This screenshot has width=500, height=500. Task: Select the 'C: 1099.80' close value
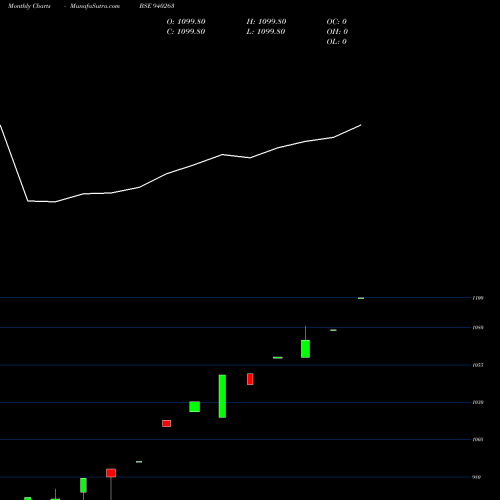click(x=186, y=32)
